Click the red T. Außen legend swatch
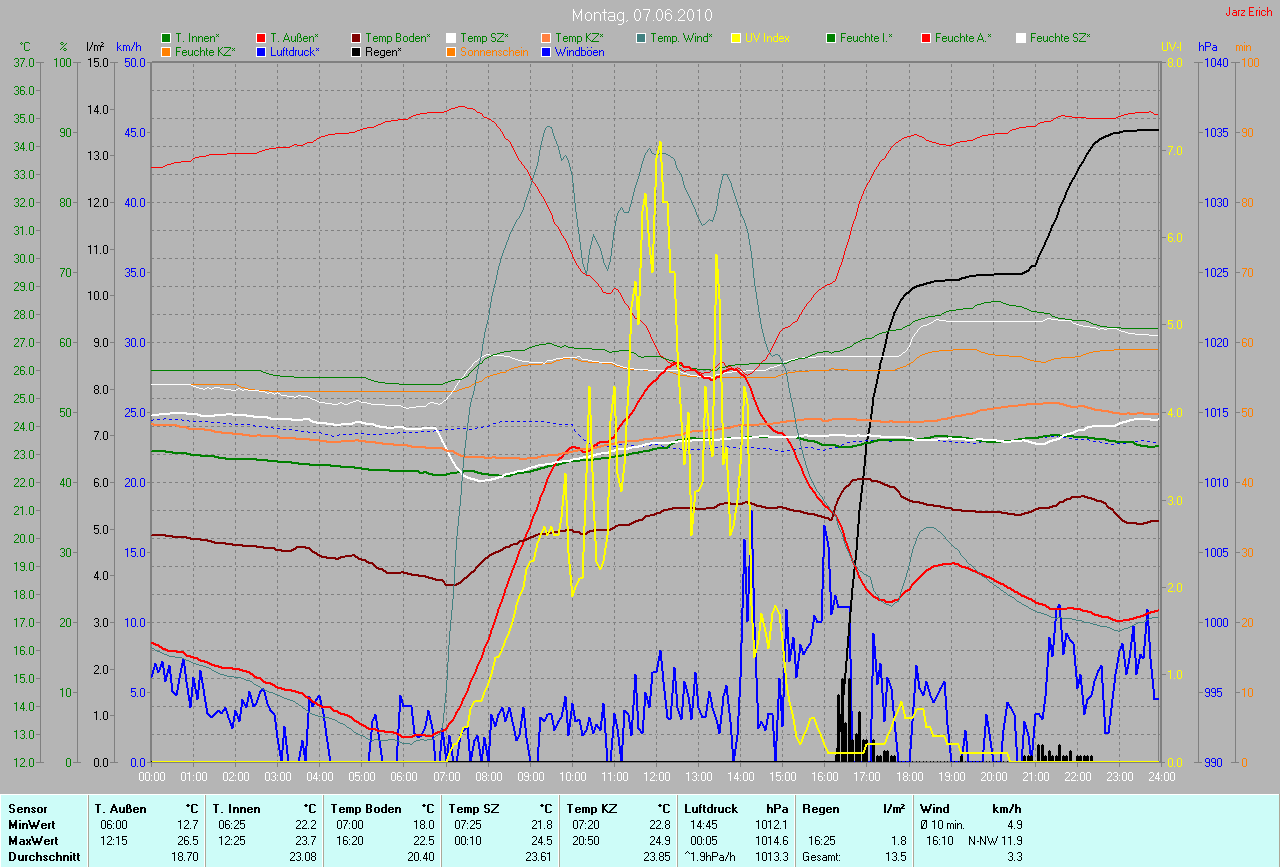 pos(261,38)
